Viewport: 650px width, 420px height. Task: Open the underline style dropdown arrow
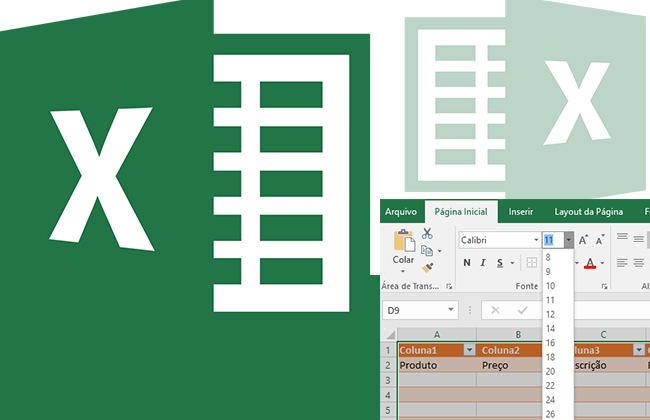(x=512, y=263)
